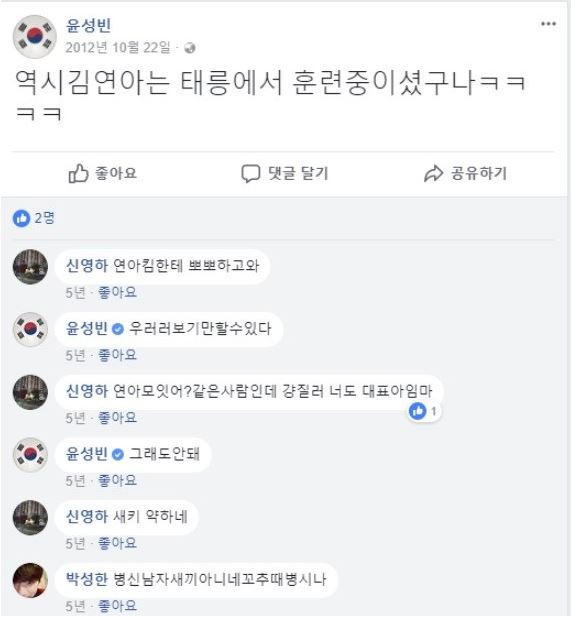Screen dimensions: 571x618
Task: Click the verified badge beside 윤성빈 in 그래도안돼 comment
Action: (117, 454)
